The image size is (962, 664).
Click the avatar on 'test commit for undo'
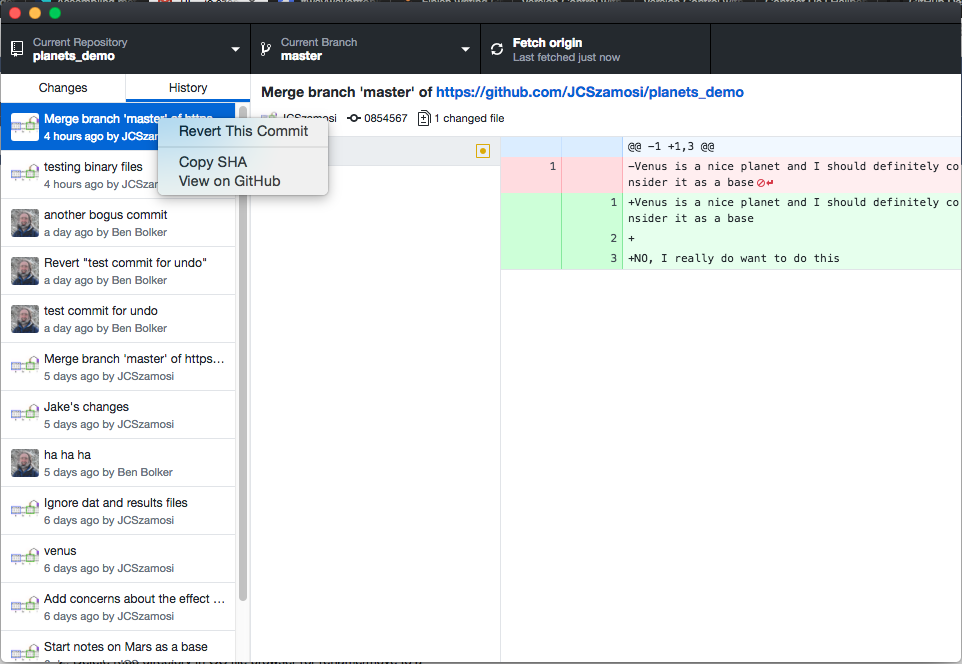[25, 319]
